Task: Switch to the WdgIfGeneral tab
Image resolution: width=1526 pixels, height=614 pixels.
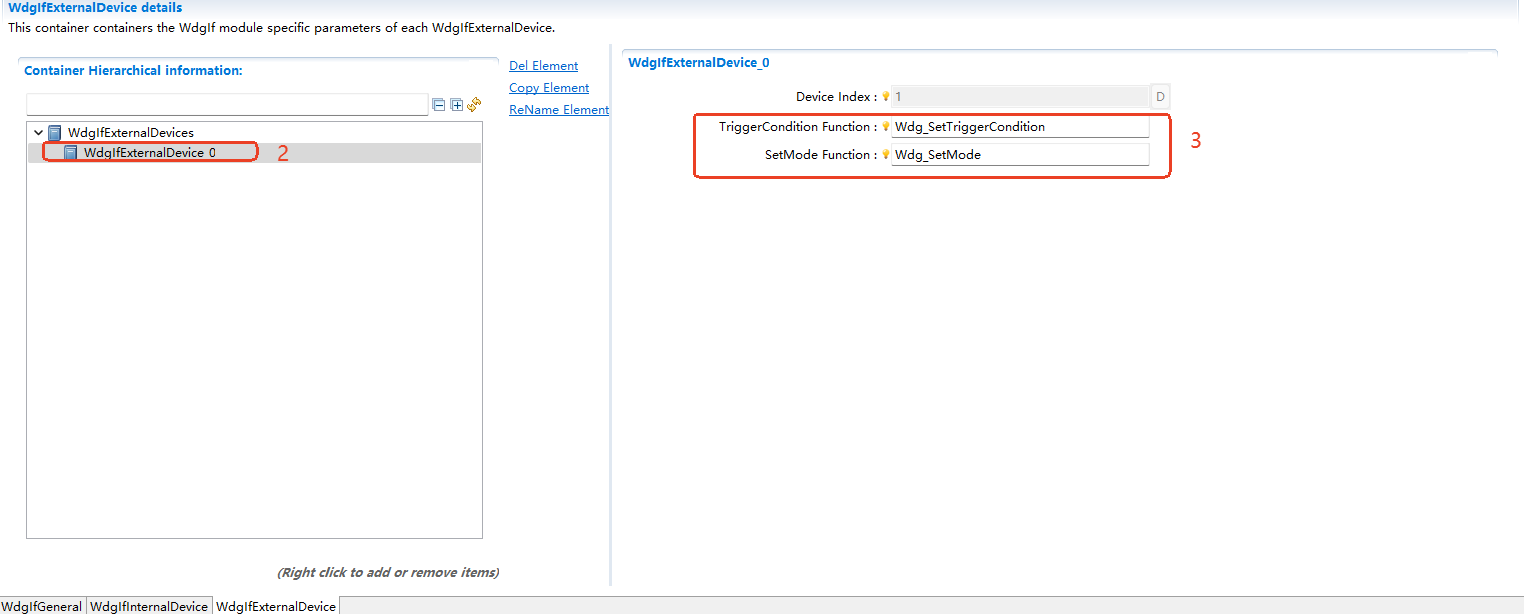Action: point(42,606)
